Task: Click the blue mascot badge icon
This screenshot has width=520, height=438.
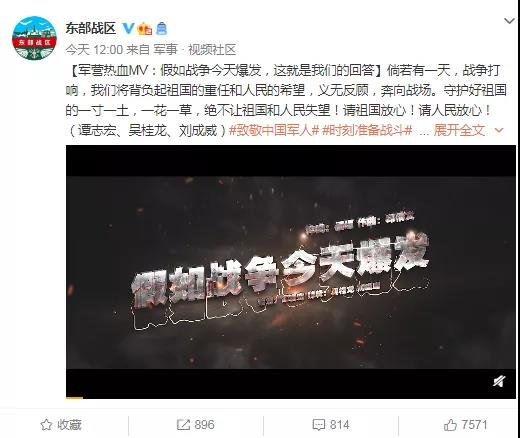Action: 161,29
